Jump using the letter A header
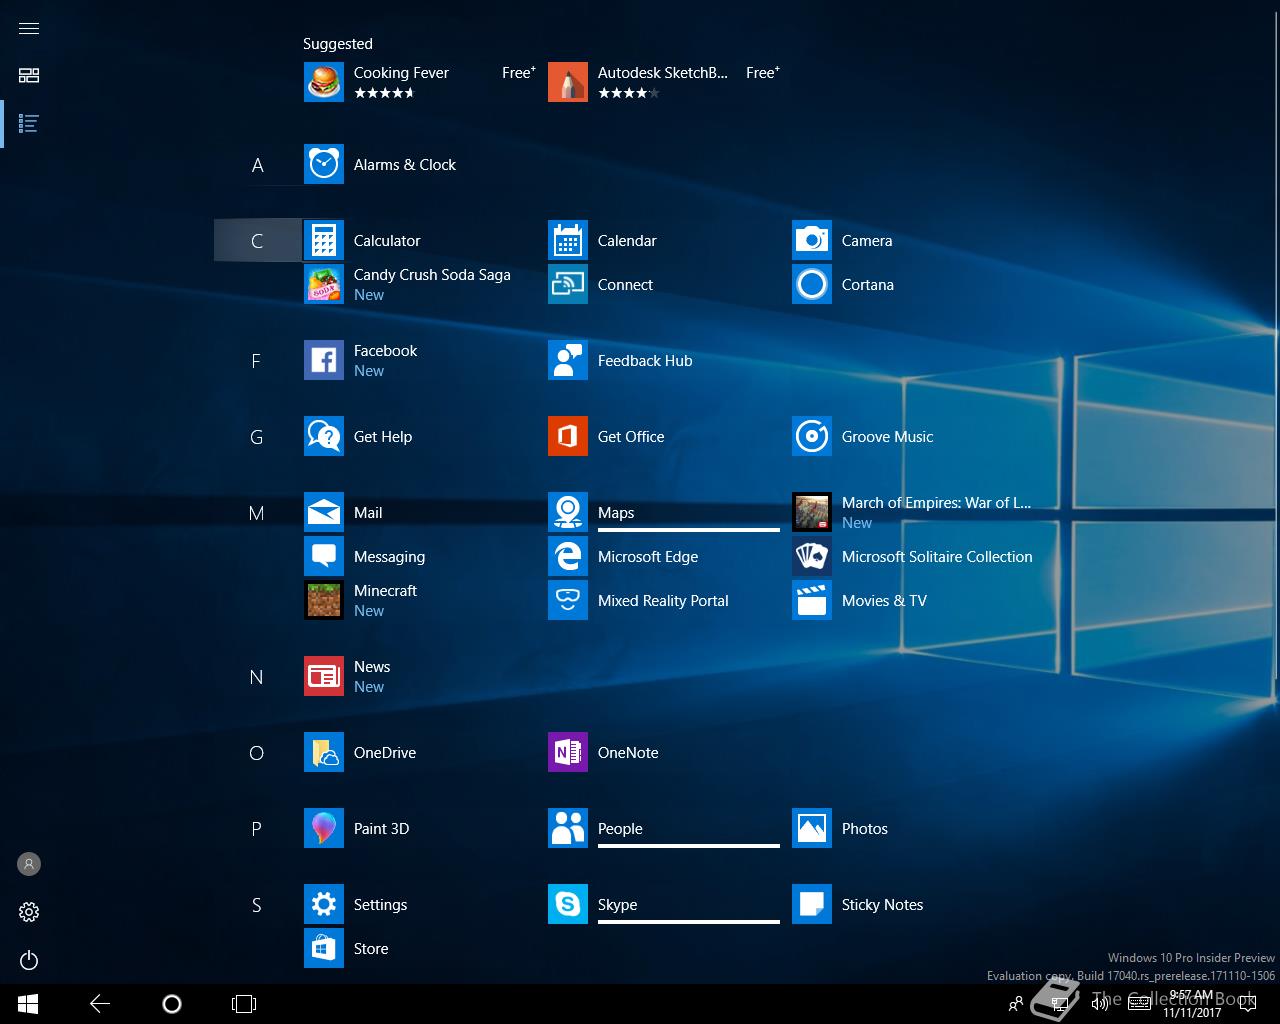This screenshot has width=1280, height=1024. pos(257,165)
